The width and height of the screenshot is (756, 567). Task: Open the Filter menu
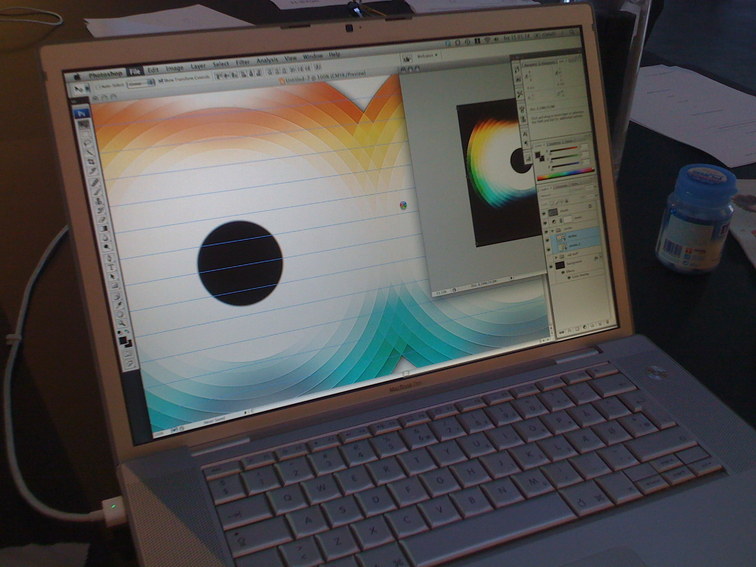(243, 63)
